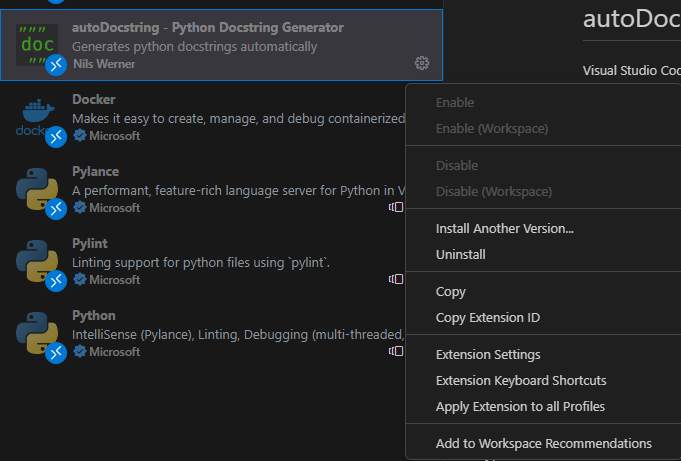Click the autoDocstring extension logo
This screenshot has width=681, height=461.
[37, 45]
